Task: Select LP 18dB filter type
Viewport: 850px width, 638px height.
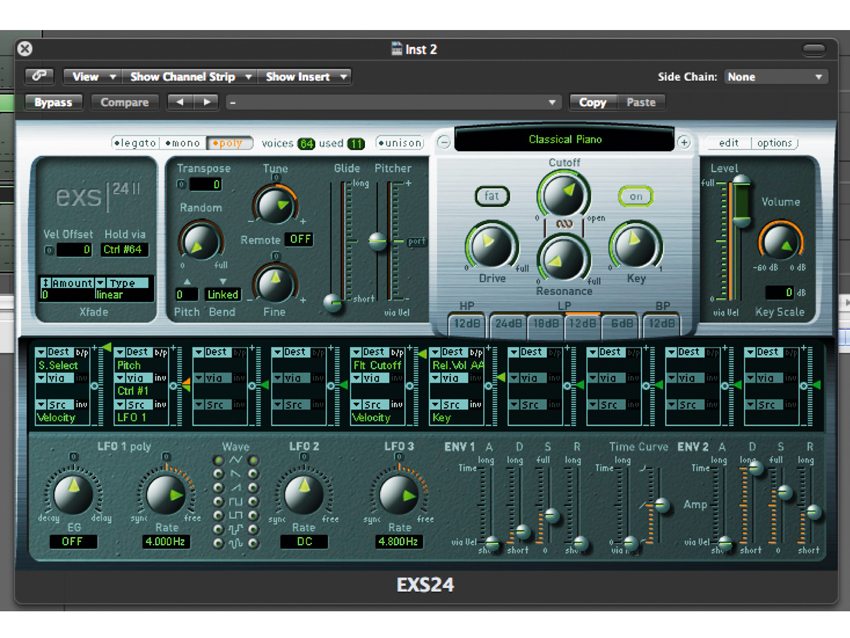Action: coord(545,324)
